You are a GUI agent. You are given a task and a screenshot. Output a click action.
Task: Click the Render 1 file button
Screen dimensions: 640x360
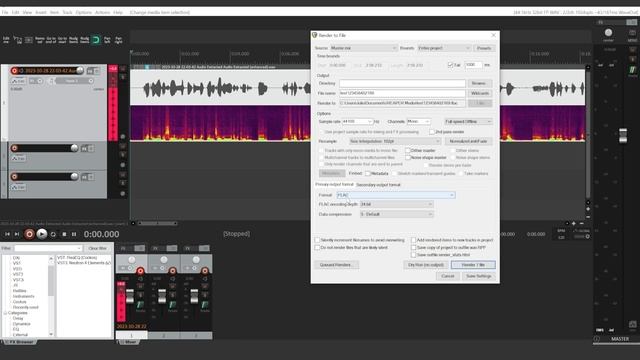pos(473,265)
